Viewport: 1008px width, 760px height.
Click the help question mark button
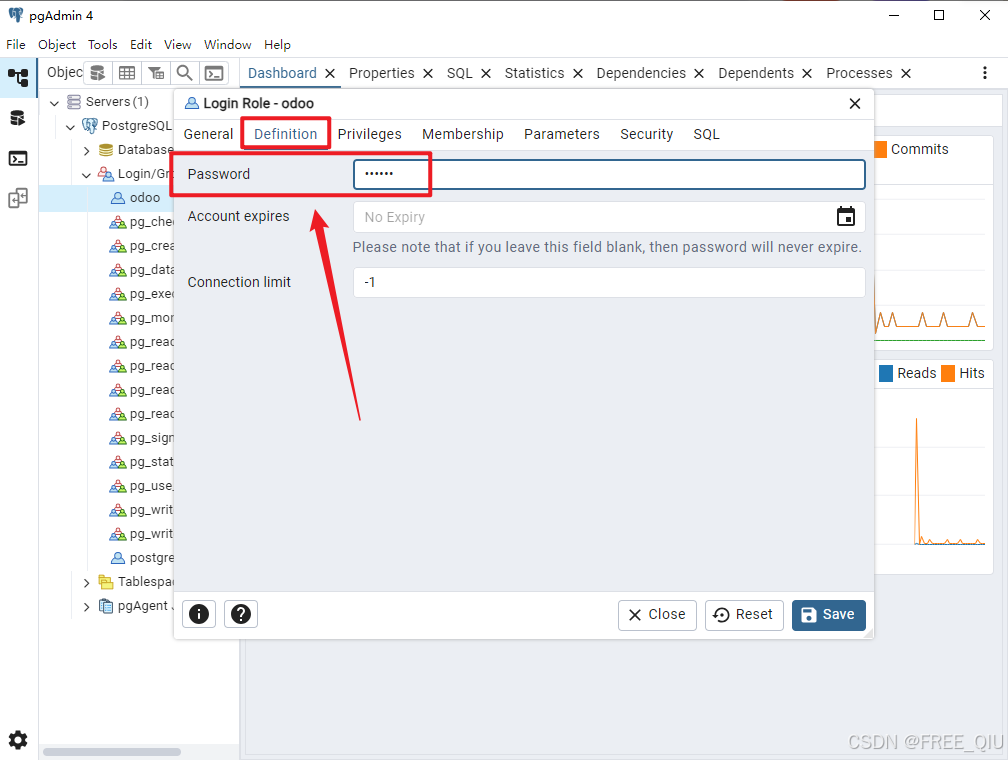(241, 614)
